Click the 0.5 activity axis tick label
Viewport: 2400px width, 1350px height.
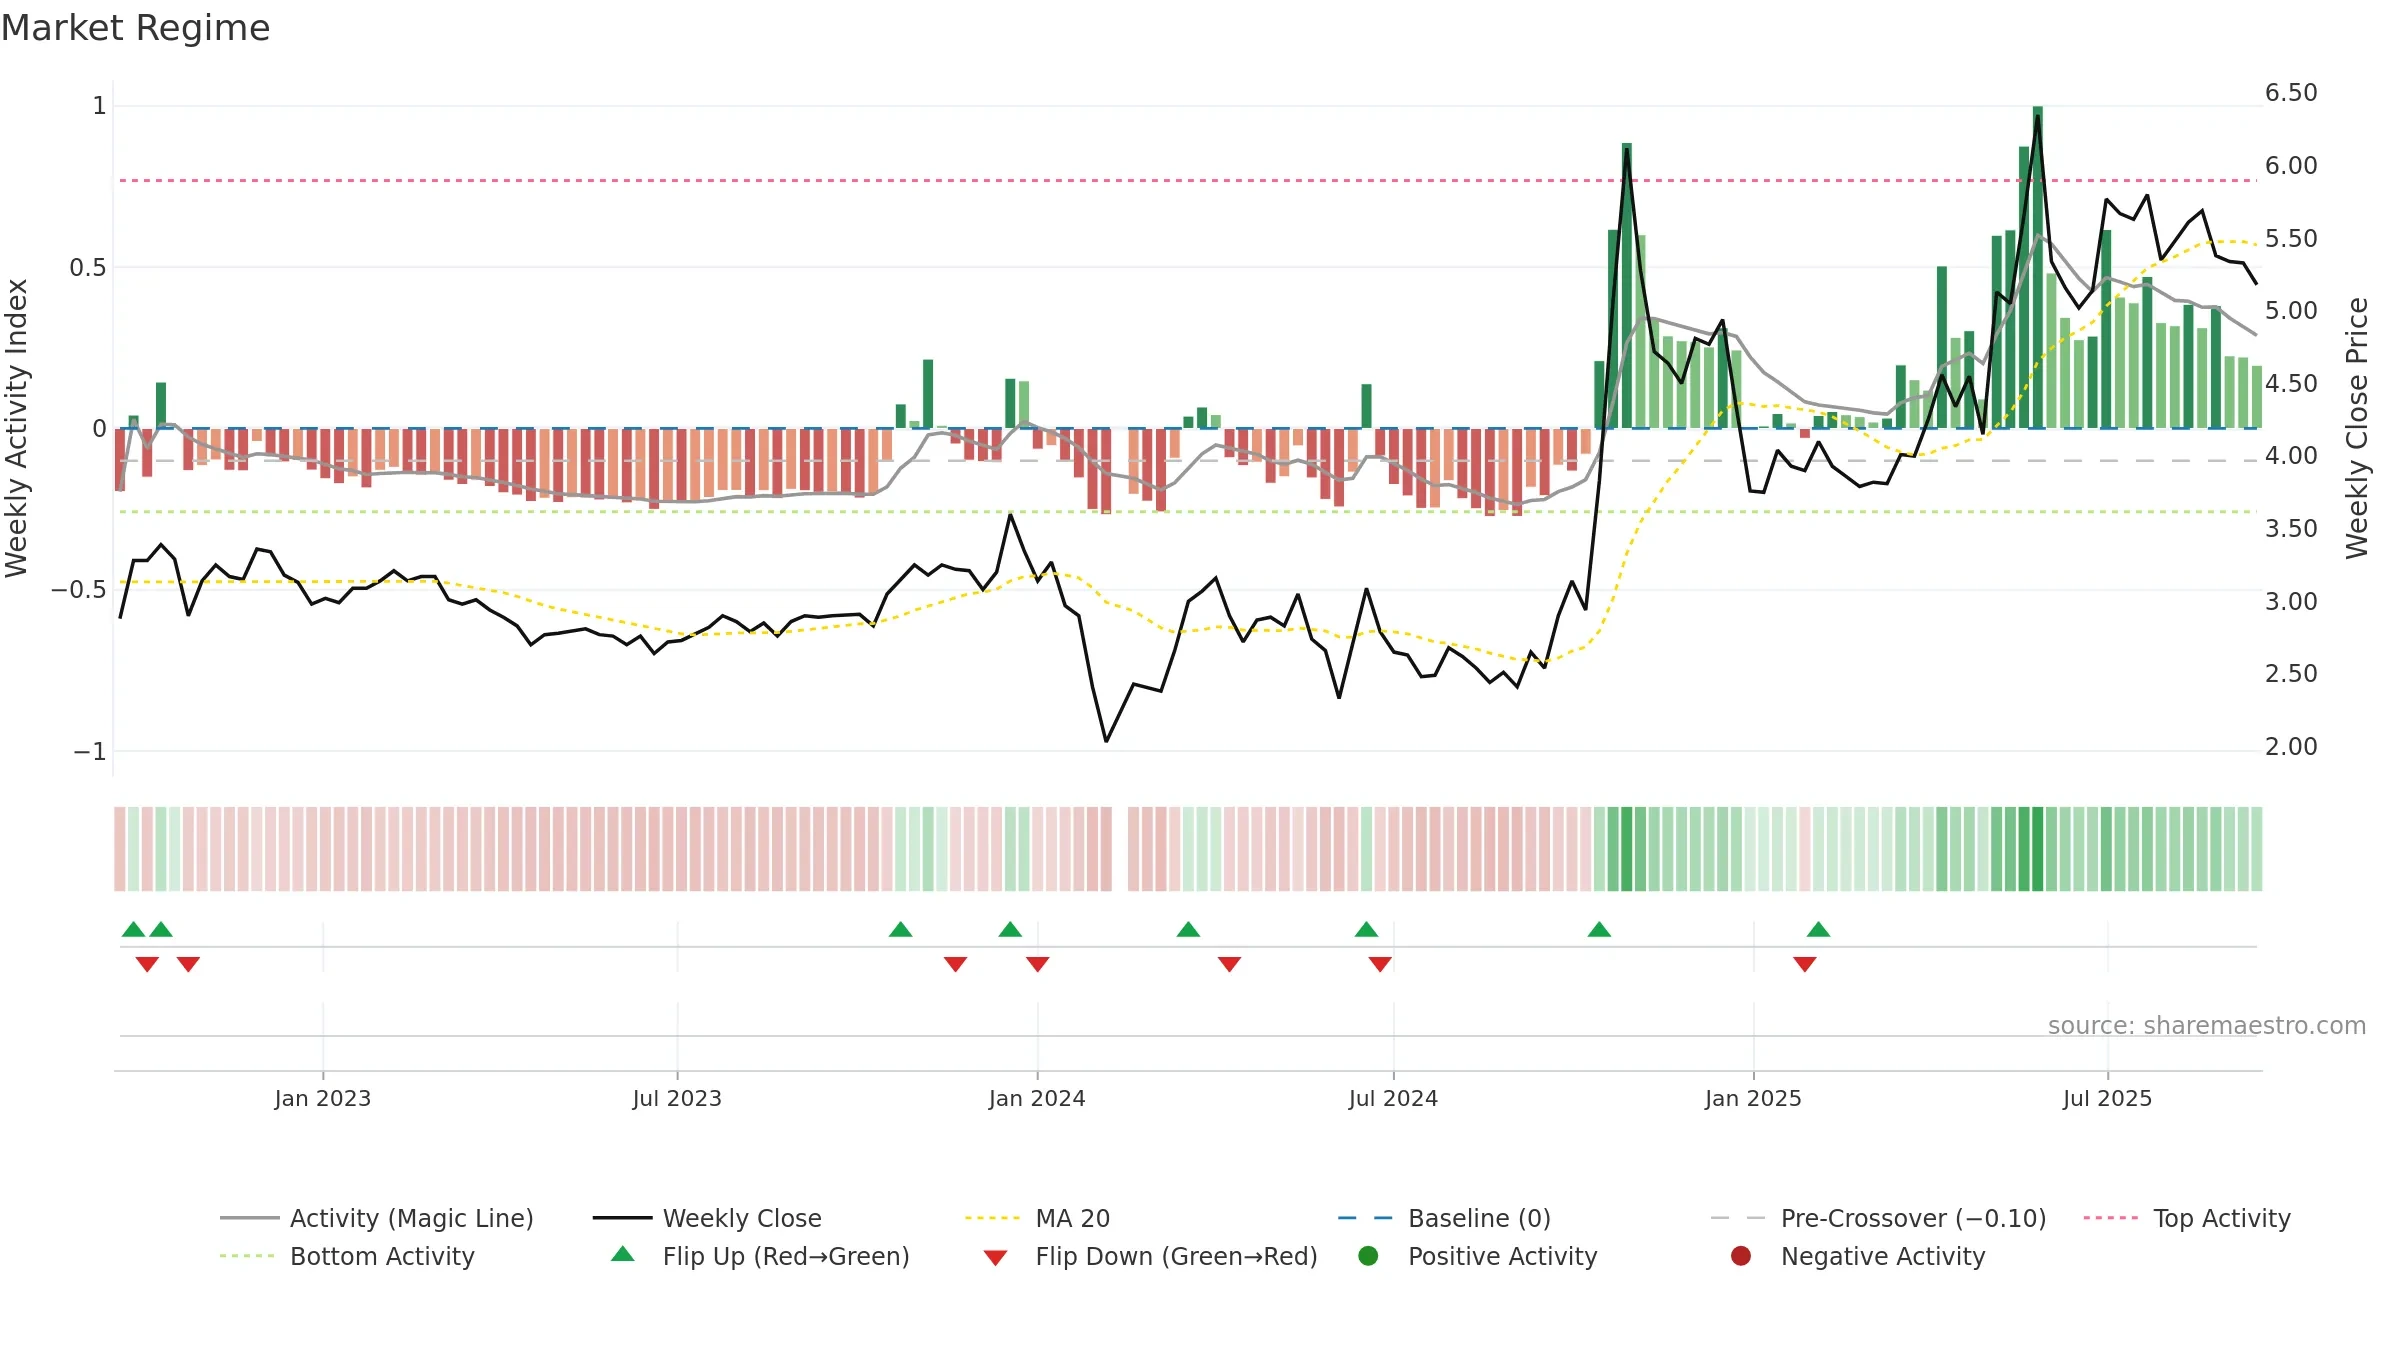click(88, 268)
